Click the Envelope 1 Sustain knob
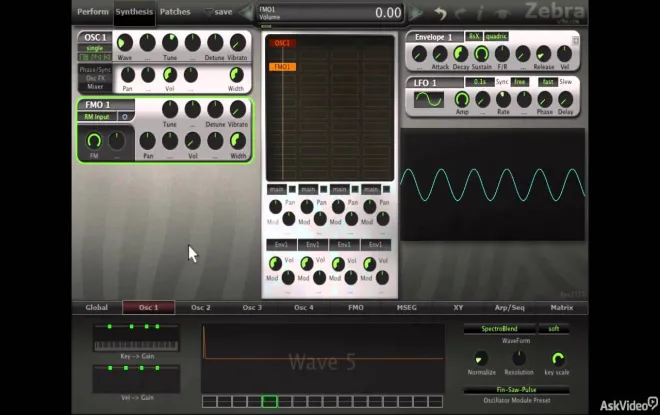 pos(481,54)
